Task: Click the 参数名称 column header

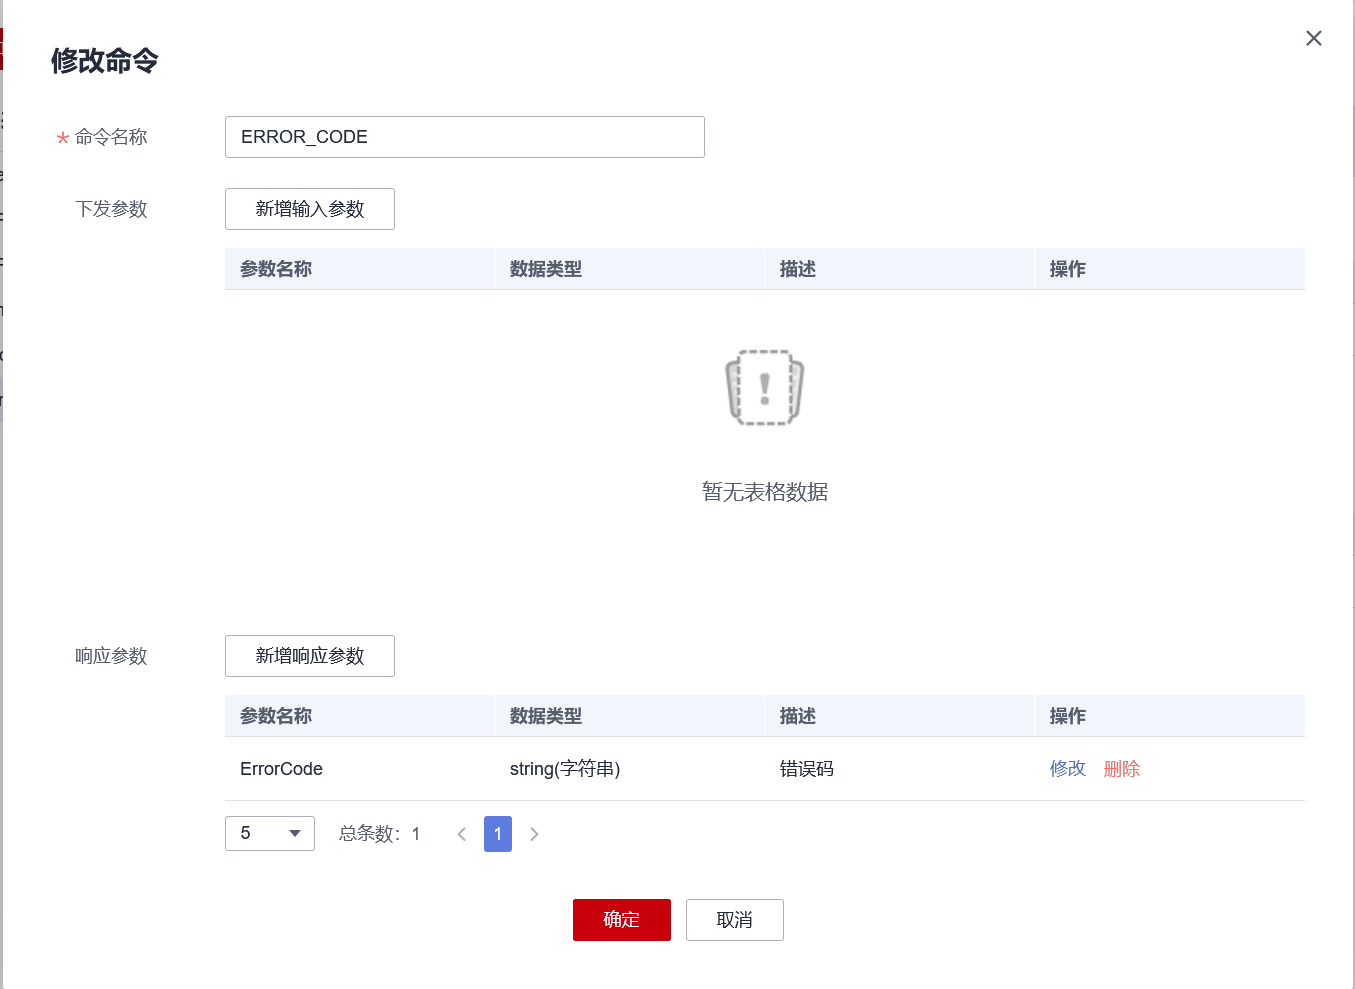Action: [x=275, y=716]
